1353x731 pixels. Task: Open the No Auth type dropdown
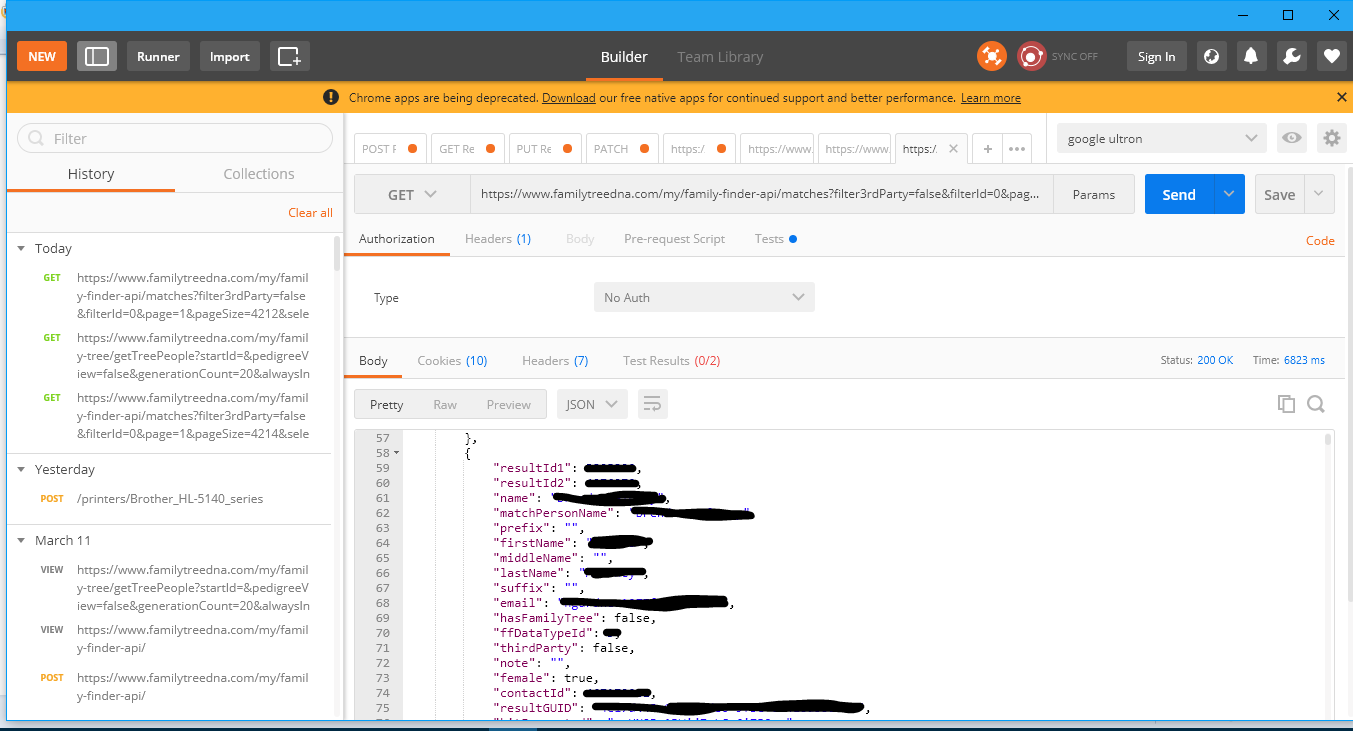tap(704, 297)
